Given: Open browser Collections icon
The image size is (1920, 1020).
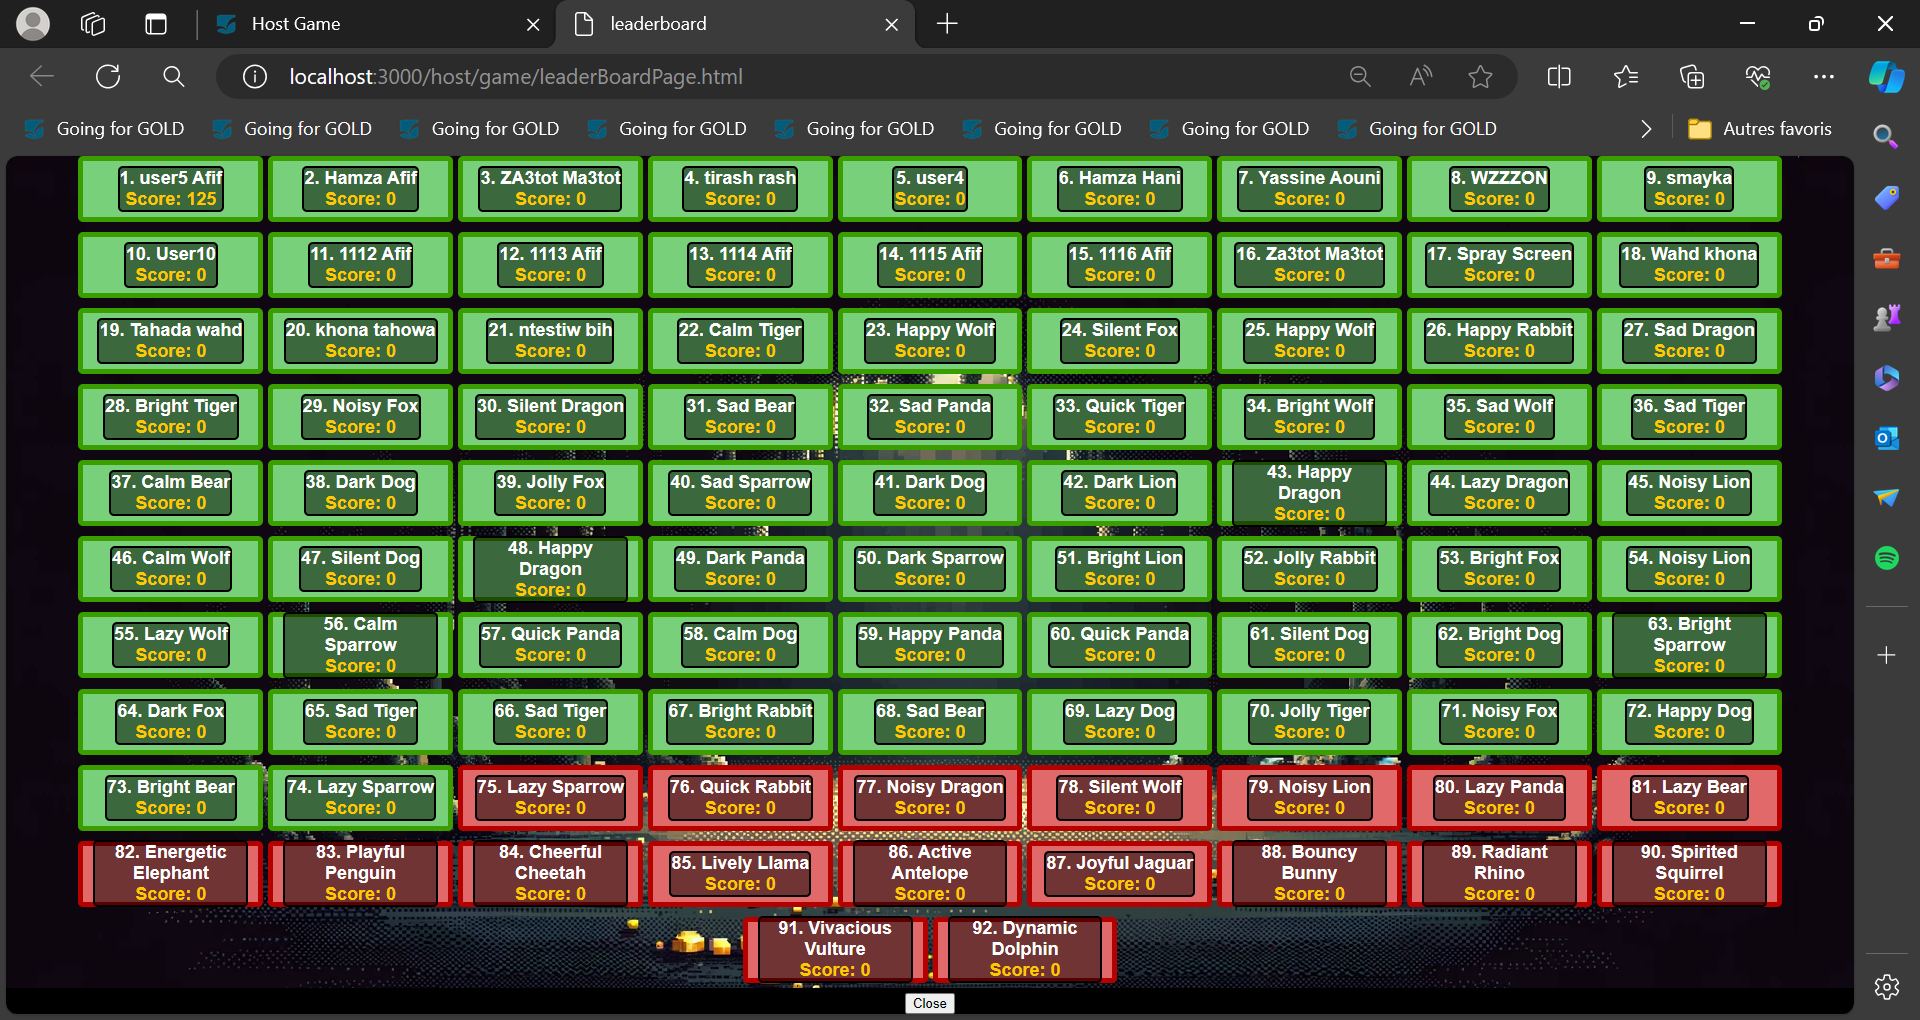Looking at the screenshot, I should (x=1691, y=77).
